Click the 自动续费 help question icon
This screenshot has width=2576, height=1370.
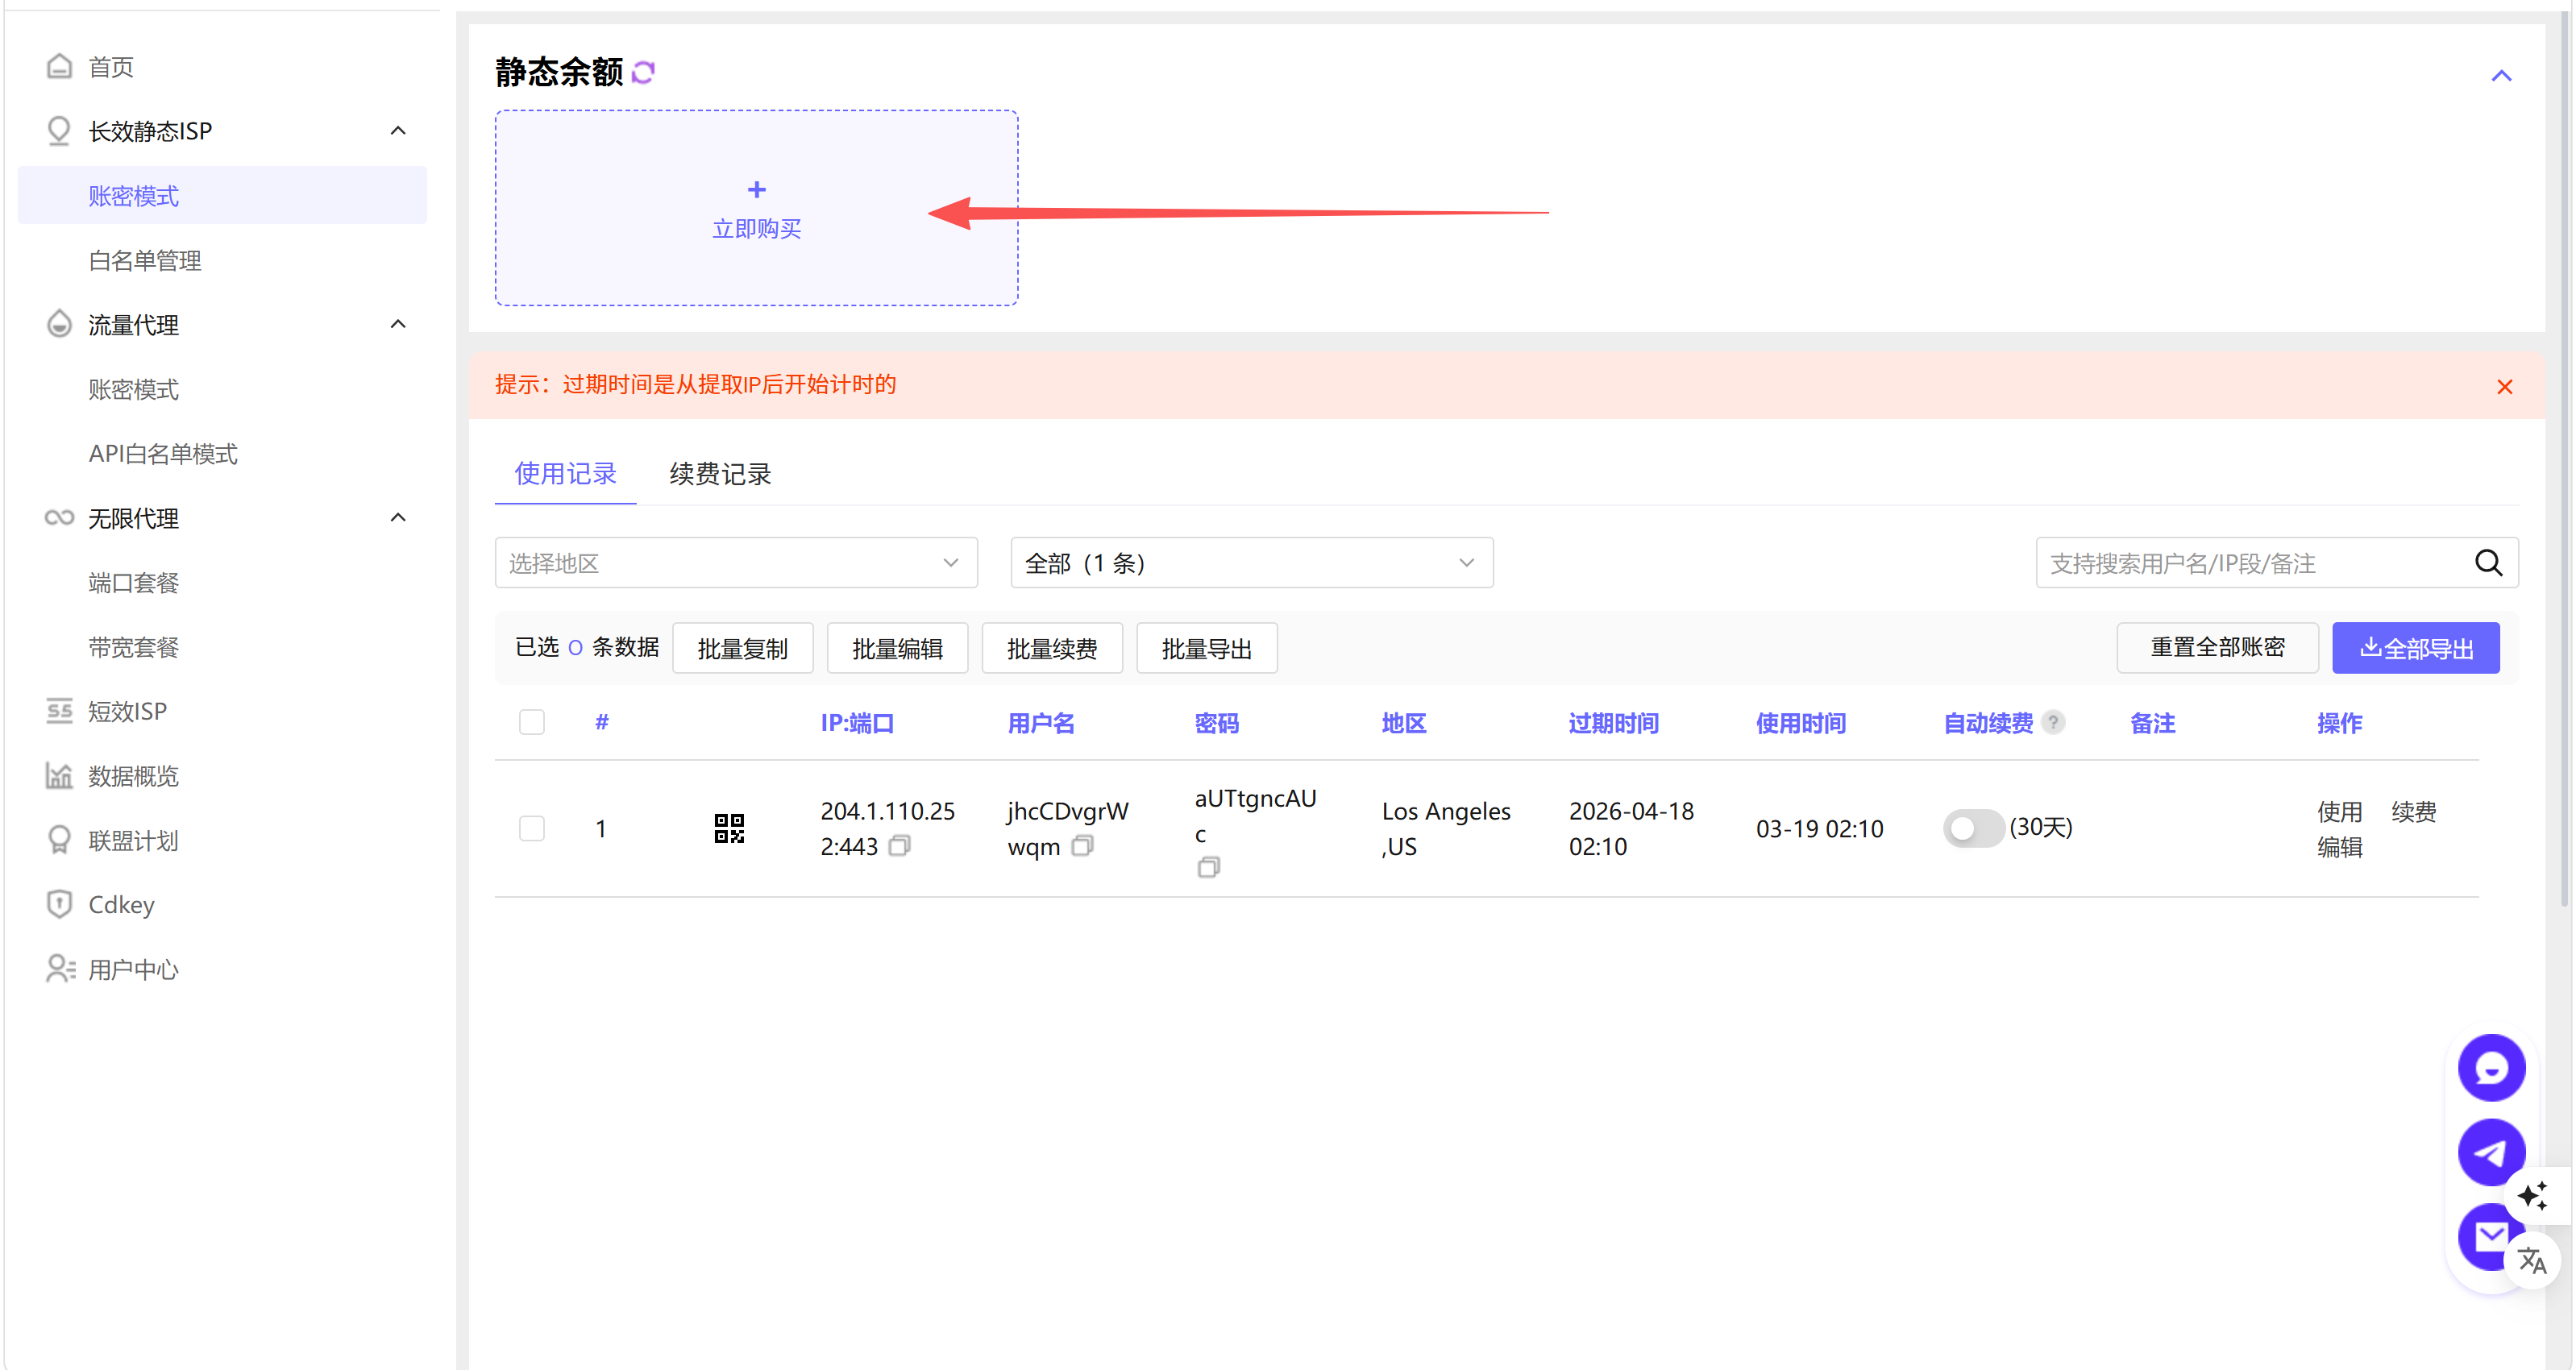click(x=2053, y=722)
